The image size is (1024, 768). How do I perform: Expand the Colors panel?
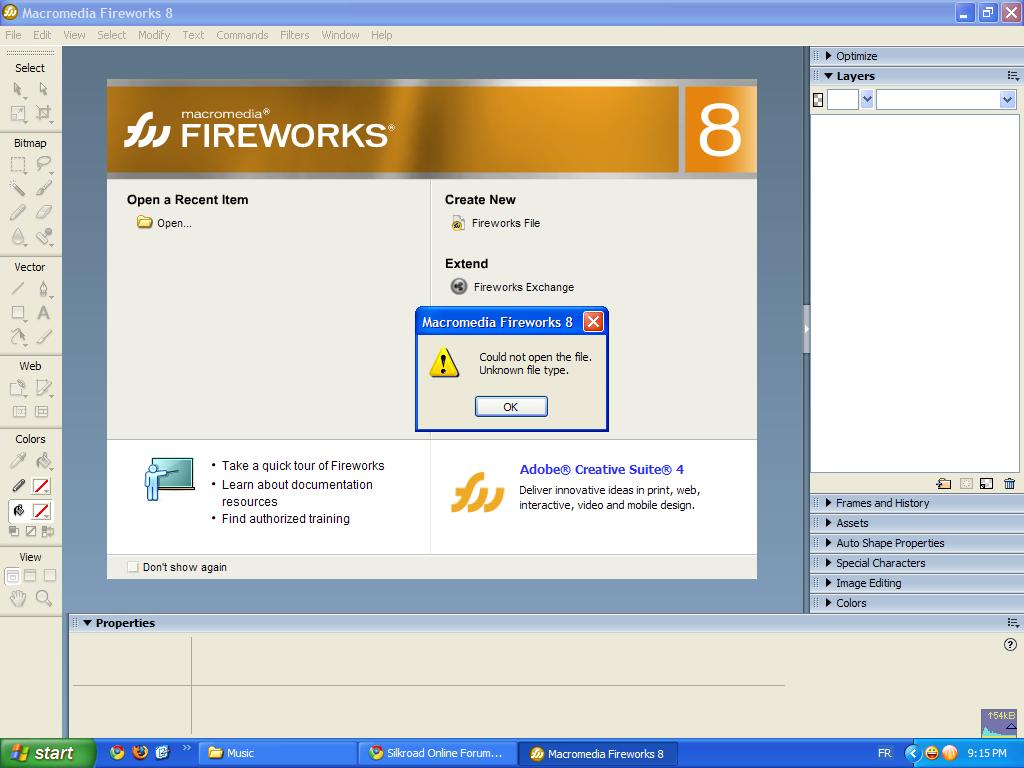pyautogui.click(x=829, y=603)
